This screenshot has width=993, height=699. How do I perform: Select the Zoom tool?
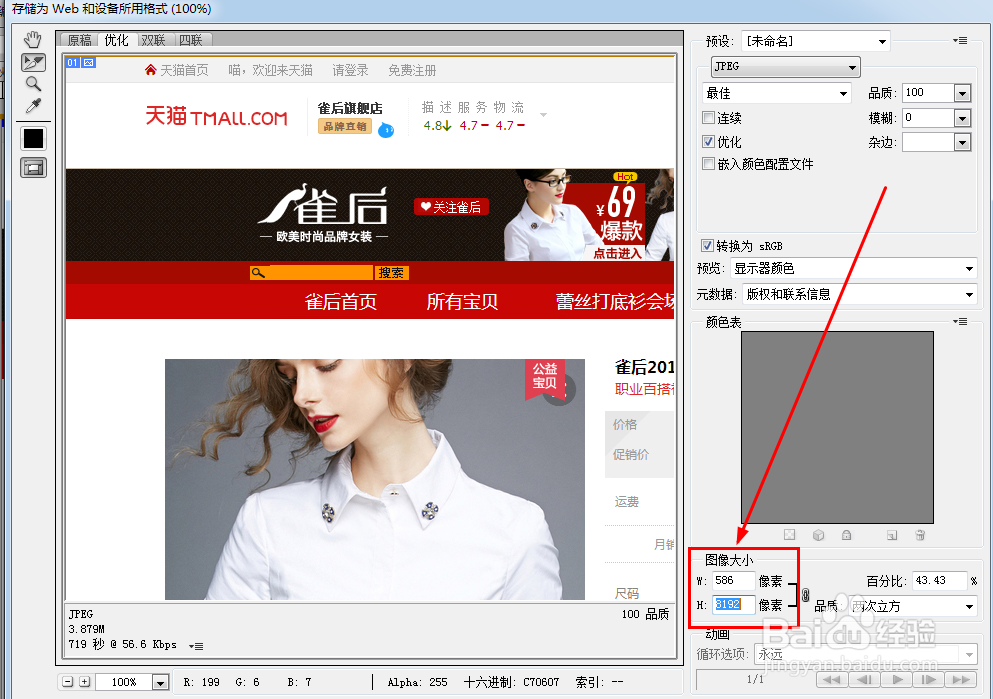click(x=33, y=84)
